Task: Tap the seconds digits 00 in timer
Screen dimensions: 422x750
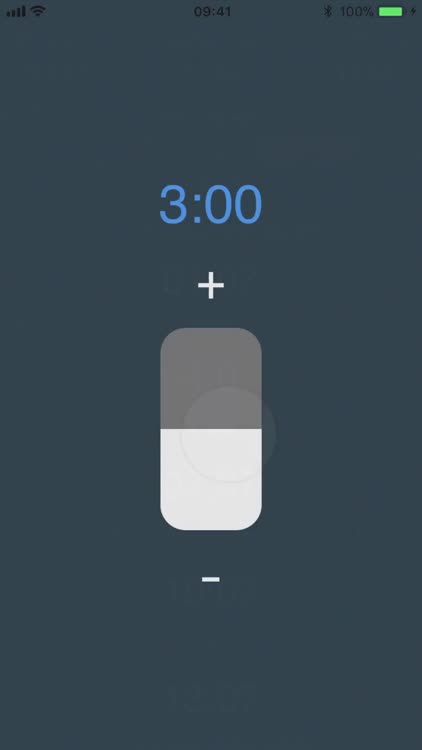Action: click(233, 204)
